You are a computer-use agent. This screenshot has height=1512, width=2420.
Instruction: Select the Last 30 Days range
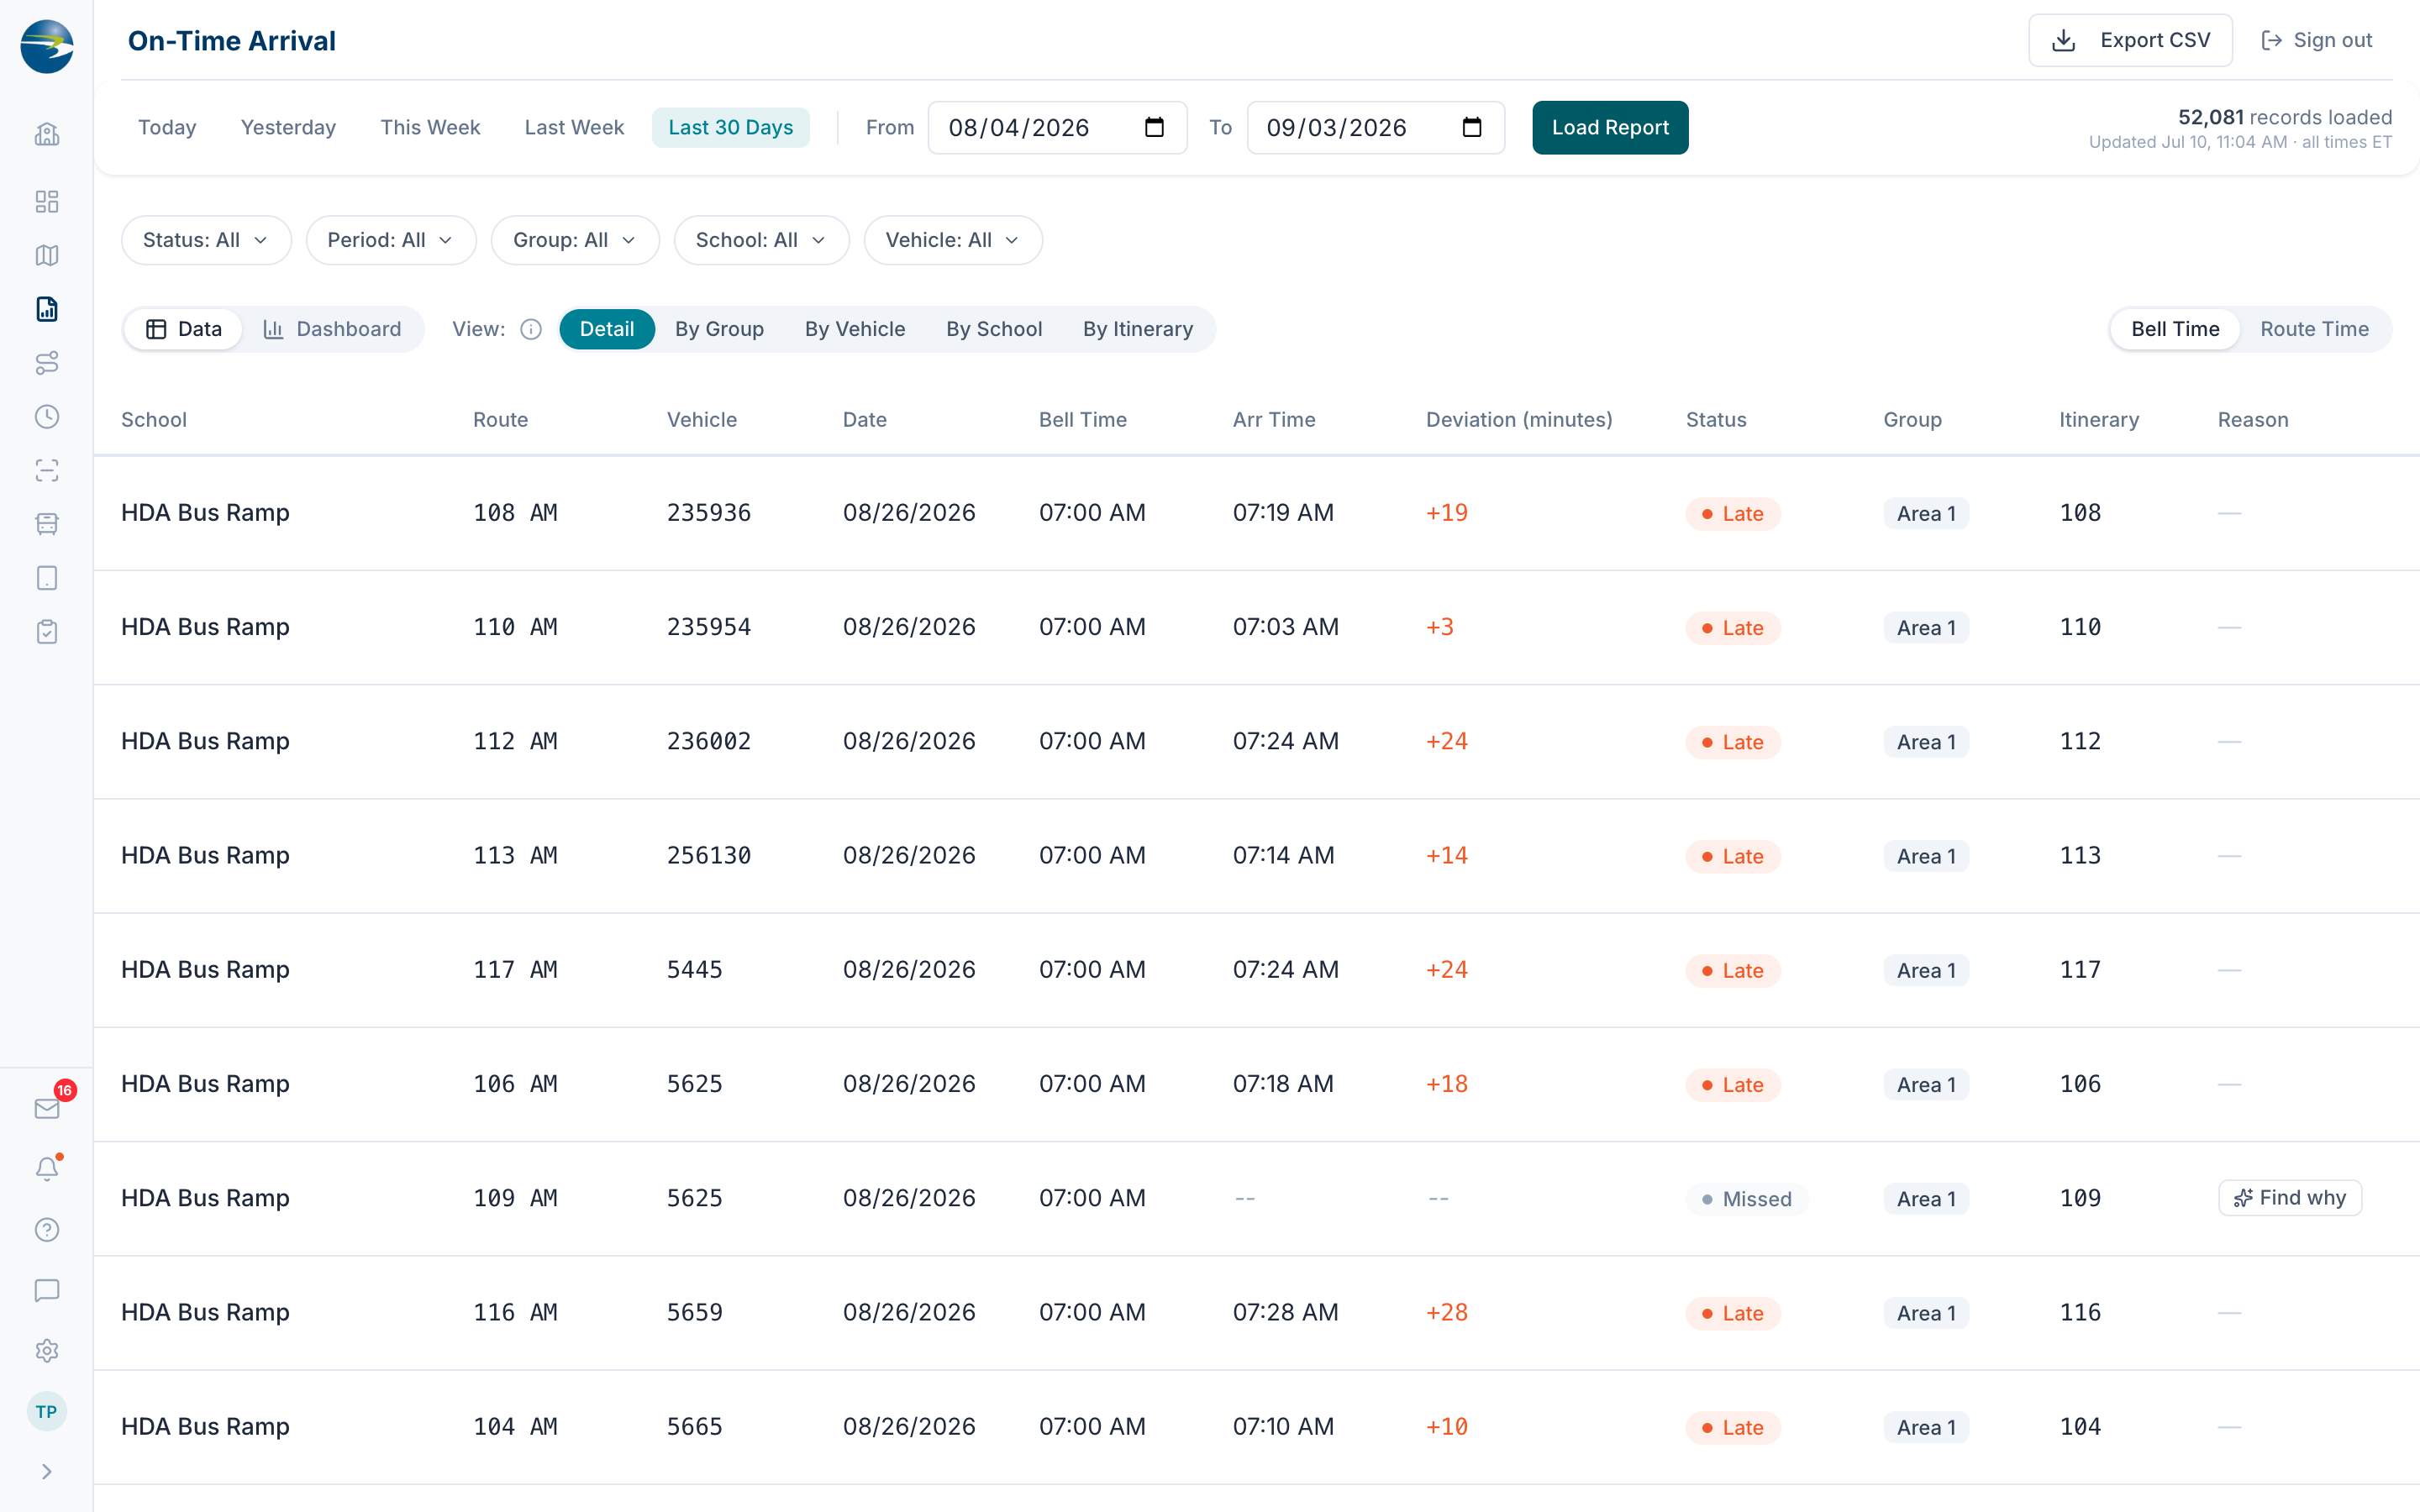(731, 128)
